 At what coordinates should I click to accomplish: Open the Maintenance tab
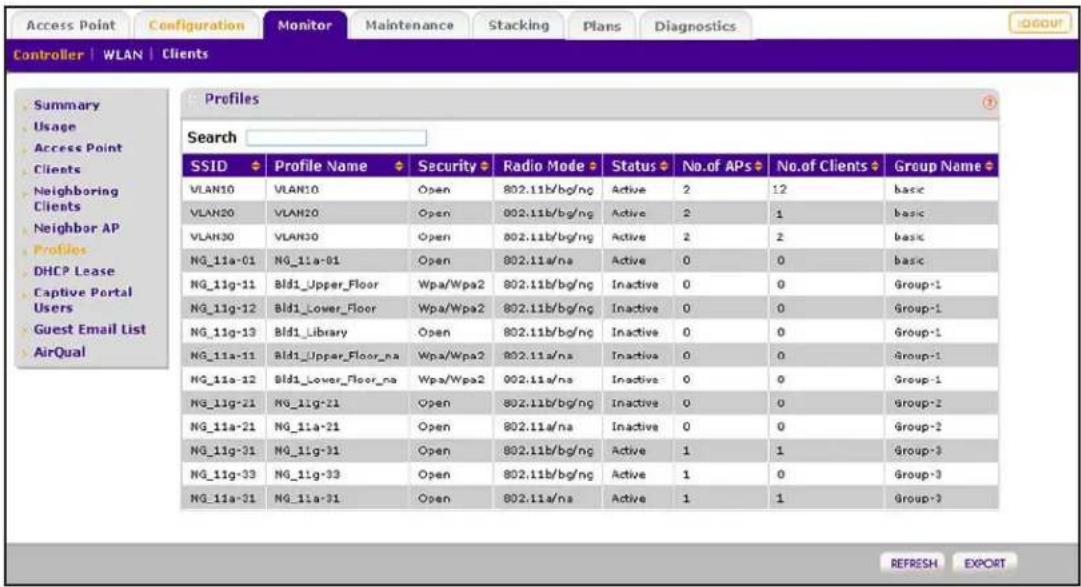(410, 26)
